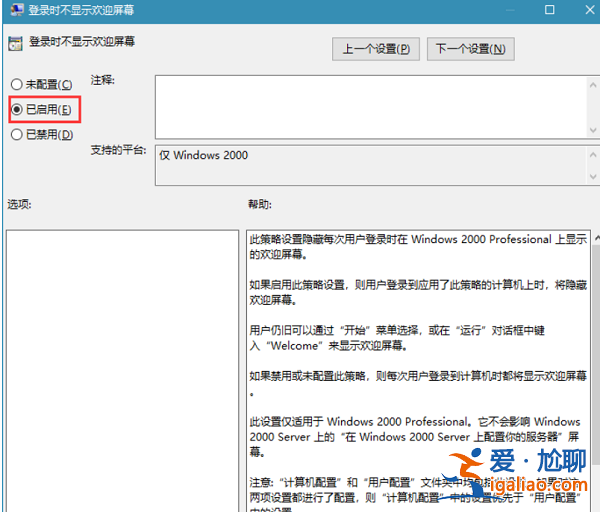Screen dimensions: 600x512
Task: Click the 支持的平台 label
Action: [x=118, y=150]
